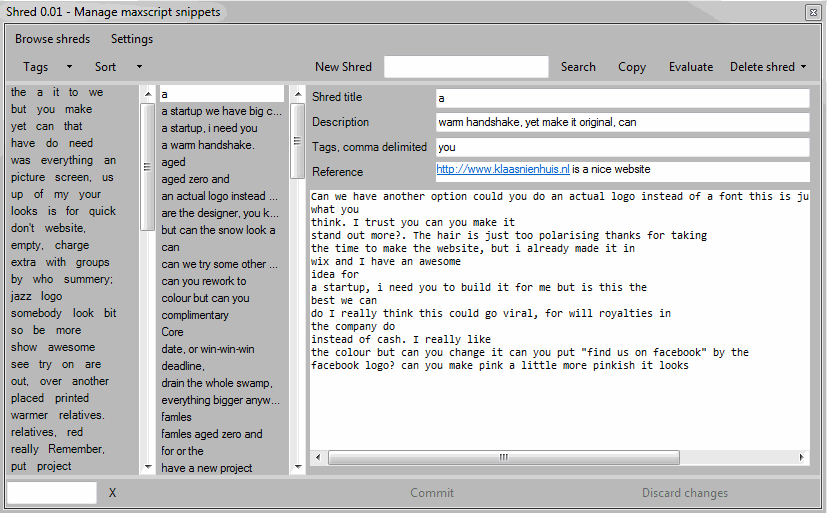Open the Delete shred dropdown
The image size is (827, 513).
coord(768,67)
